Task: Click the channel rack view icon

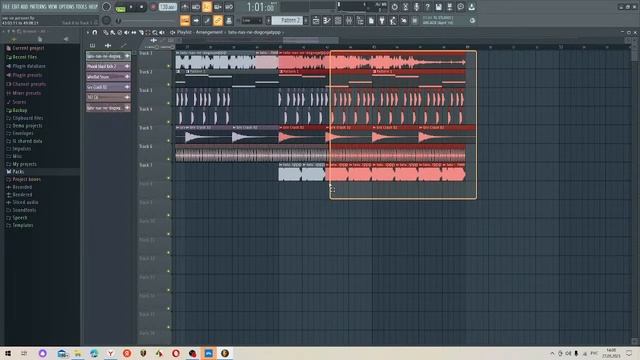Action: click(338, 20)
